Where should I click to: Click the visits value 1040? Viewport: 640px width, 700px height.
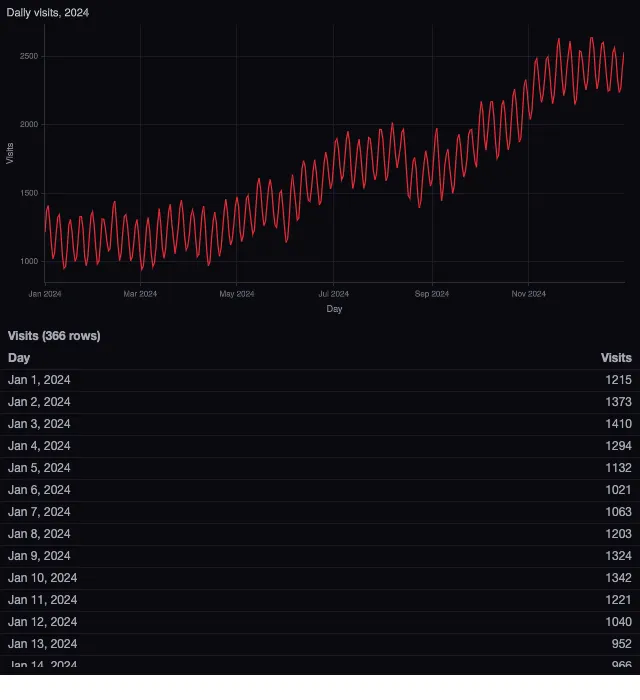618,622
